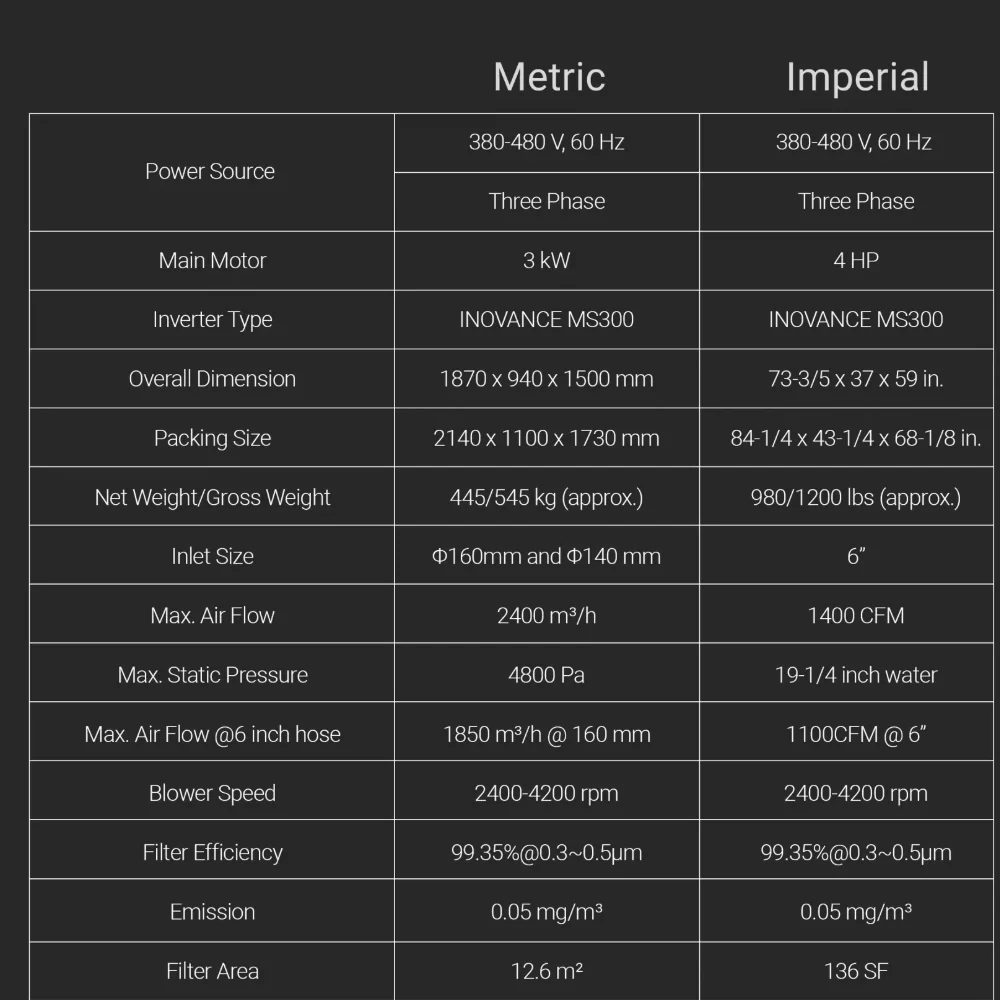Select the Inlet Size row label
Image resolution: width=1000 pixels, height=1000 pixels.
[x=212, y=556]
